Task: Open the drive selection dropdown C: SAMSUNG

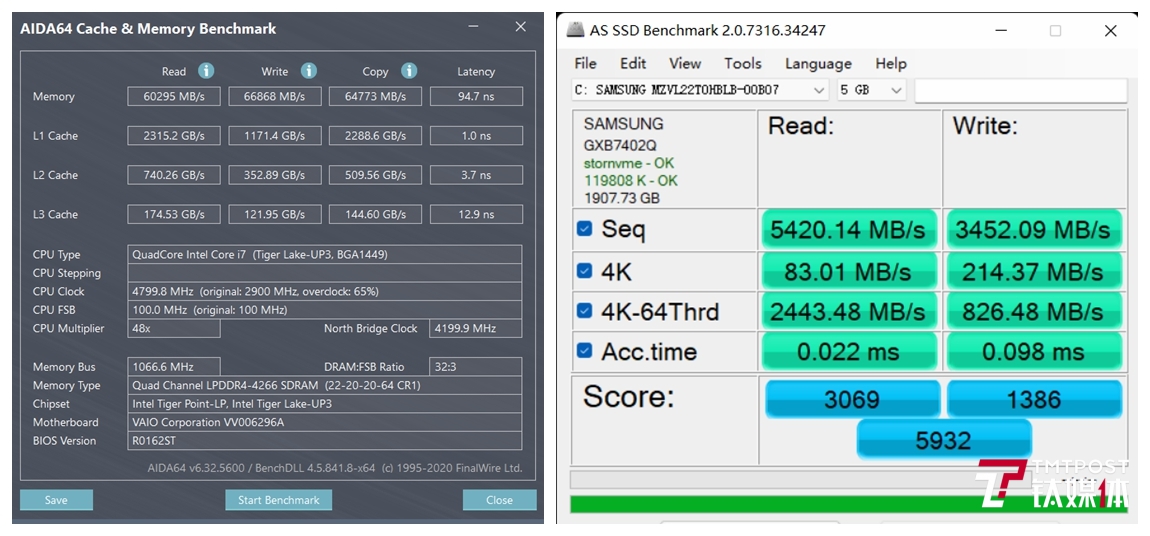Action: [700, 90]
